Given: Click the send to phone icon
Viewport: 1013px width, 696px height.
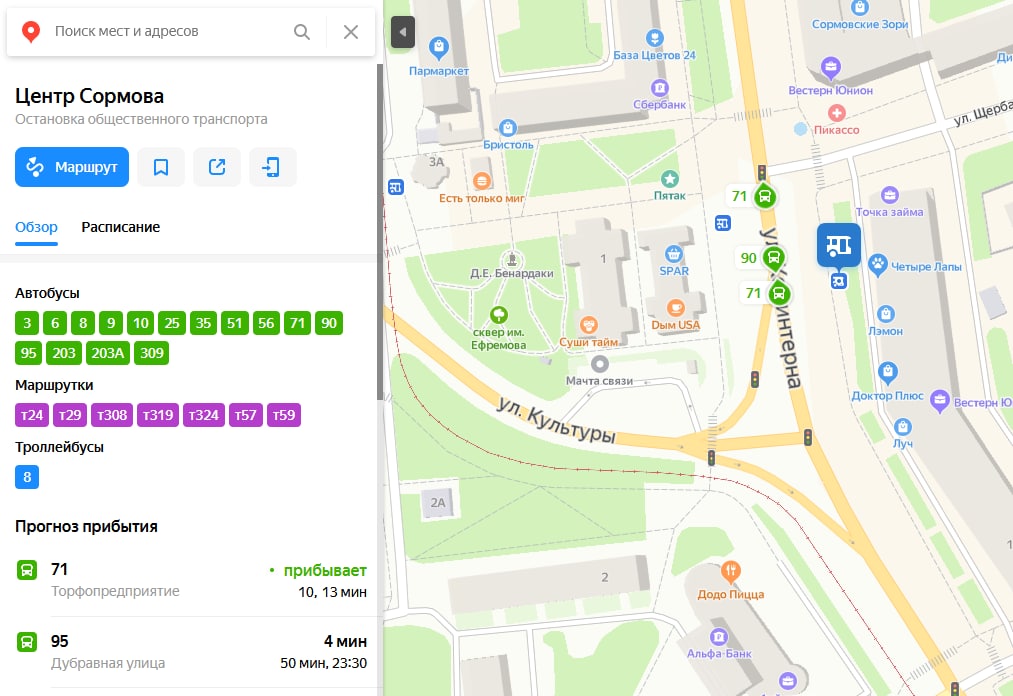Looking at the screenshot, I should click(x=273, y=167).
